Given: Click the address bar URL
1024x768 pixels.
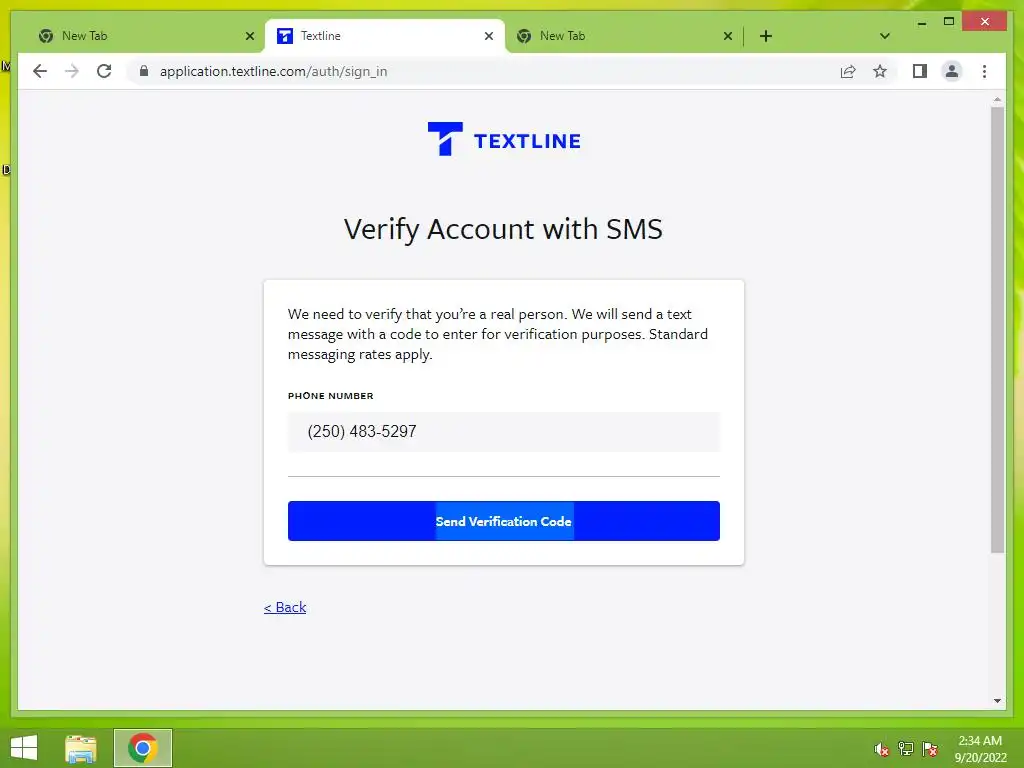Looking at the screenshot, I should 274,71.
